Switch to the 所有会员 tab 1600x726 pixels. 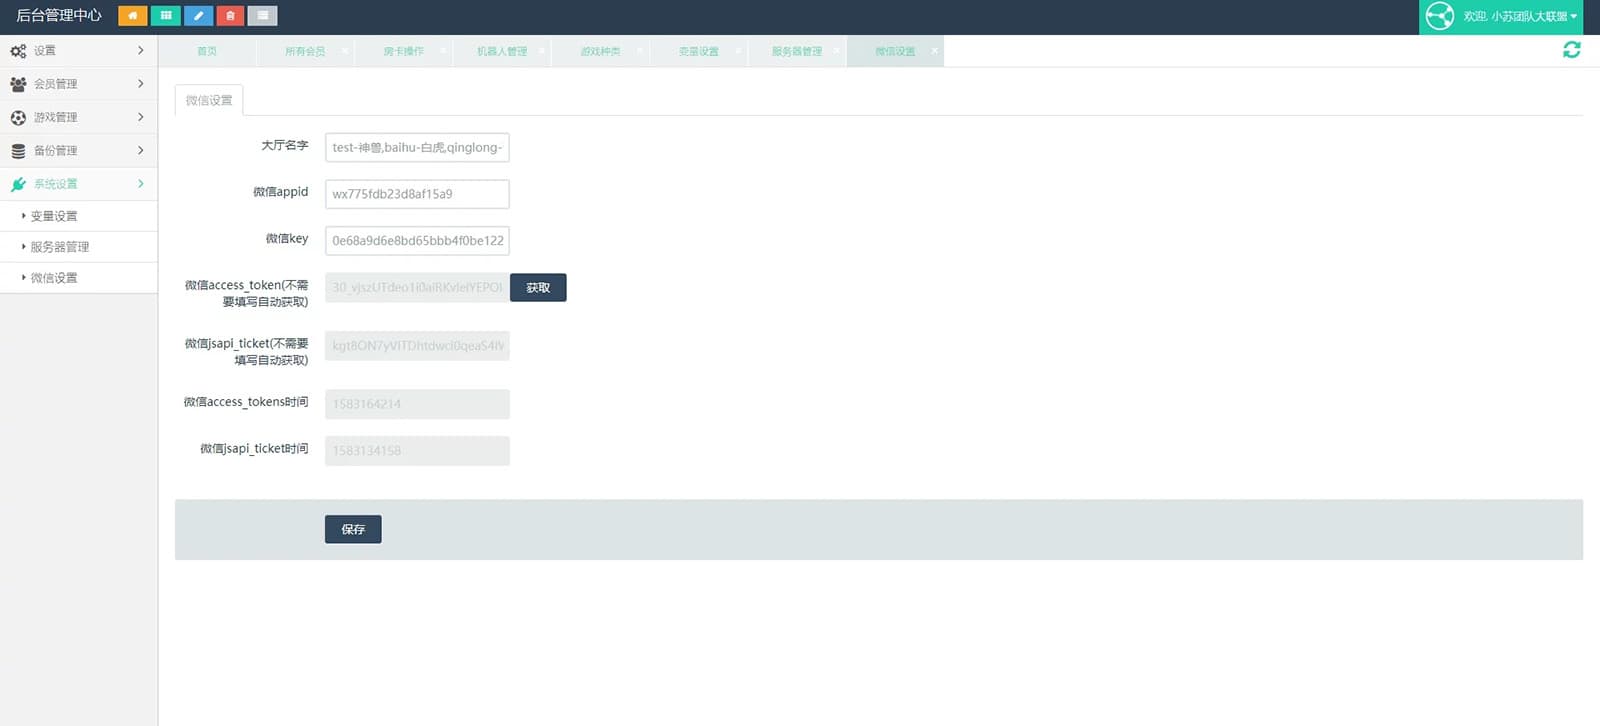coord(304,51)
